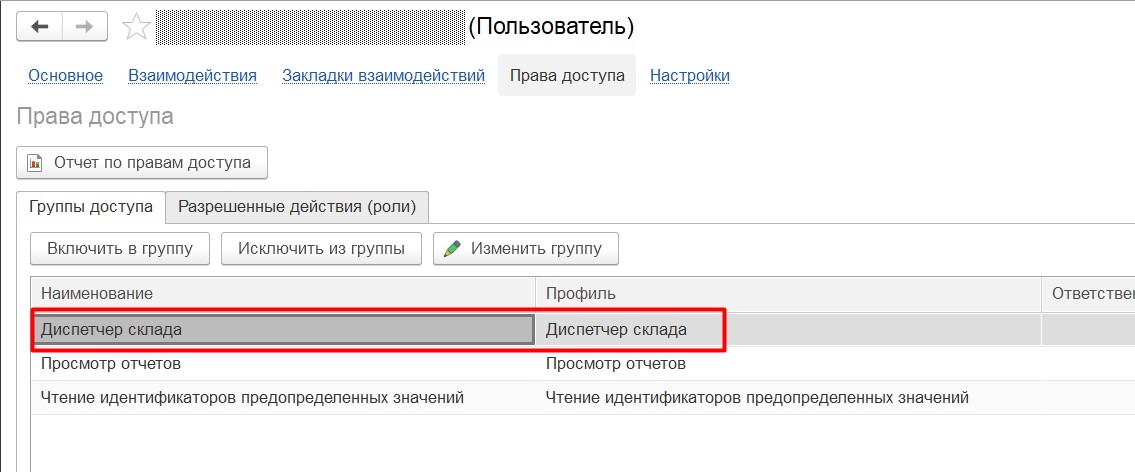Go to Закладки взаимодействий link
This screenshot has width=1135, height=472.
click(x=384, y=75)
